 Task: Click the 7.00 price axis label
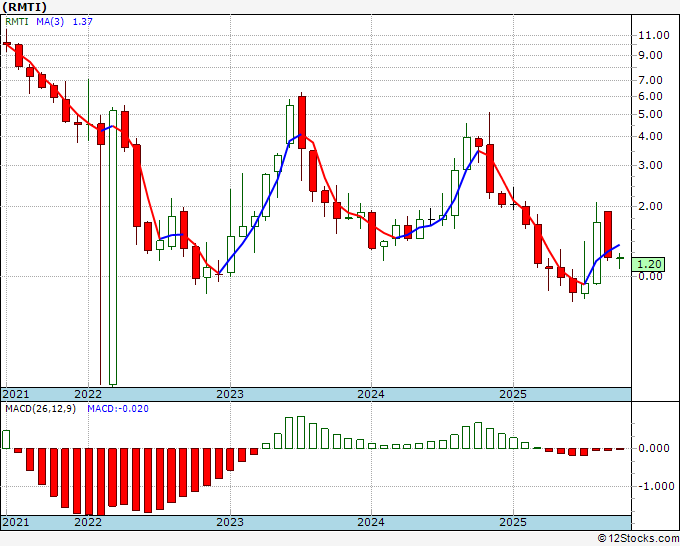click(651, 80)
